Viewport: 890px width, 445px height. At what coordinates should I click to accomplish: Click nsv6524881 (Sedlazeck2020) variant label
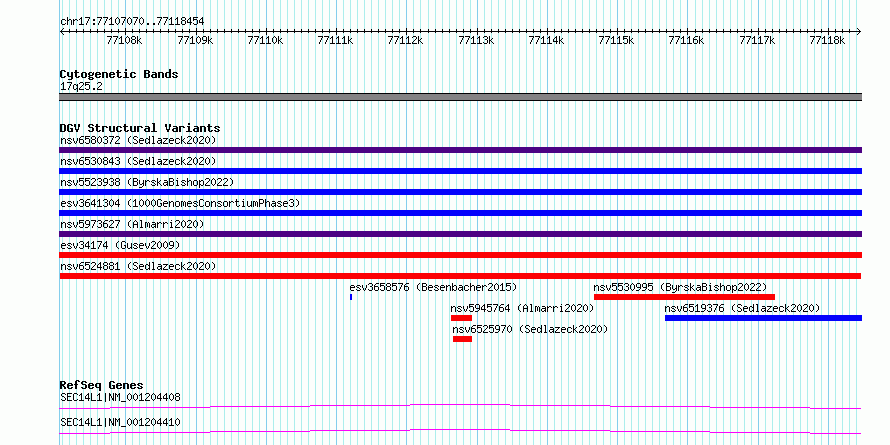tap(138, 266)
